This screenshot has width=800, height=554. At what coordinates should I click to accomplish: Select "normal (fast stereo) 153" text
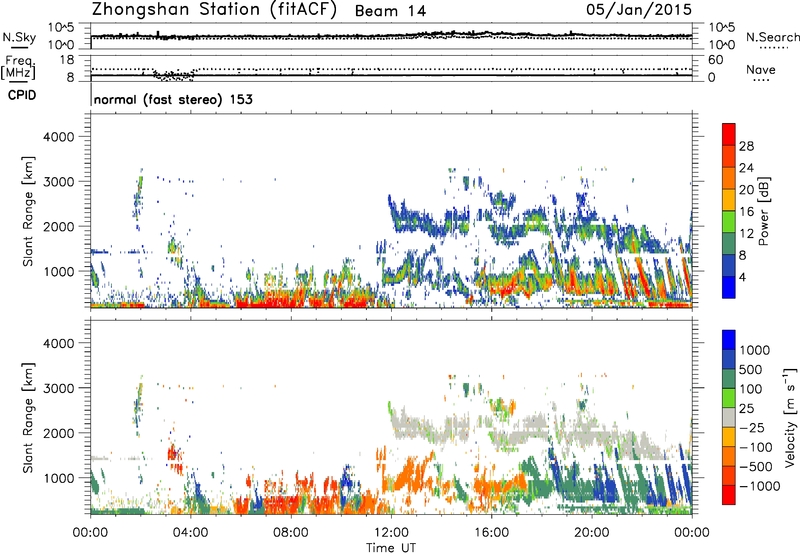click(173, 99)
